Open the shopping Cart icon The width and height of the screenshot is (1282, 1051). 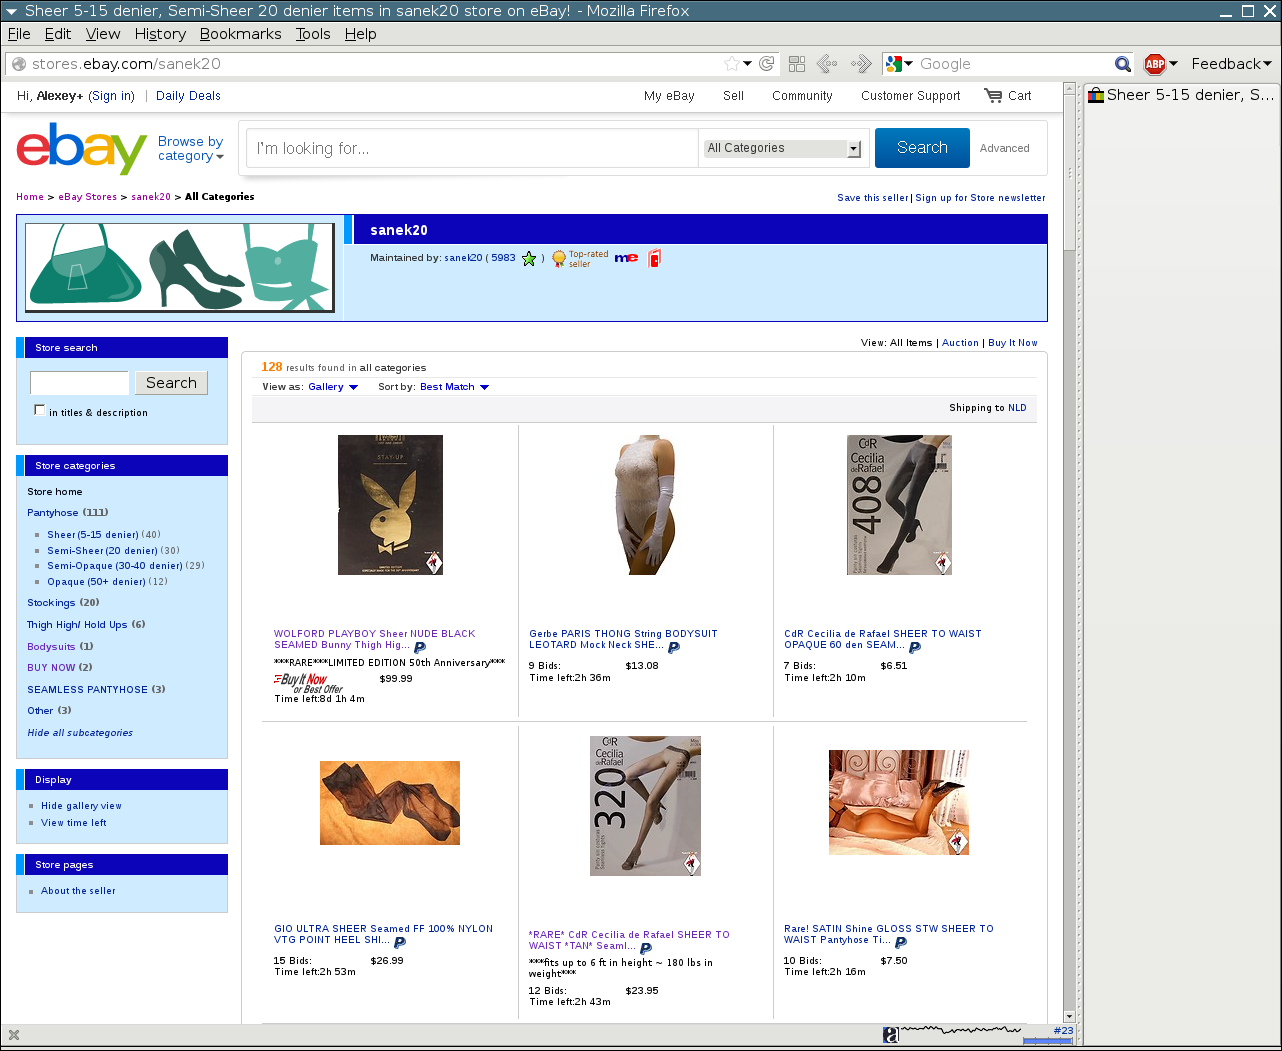click(993, 96)
